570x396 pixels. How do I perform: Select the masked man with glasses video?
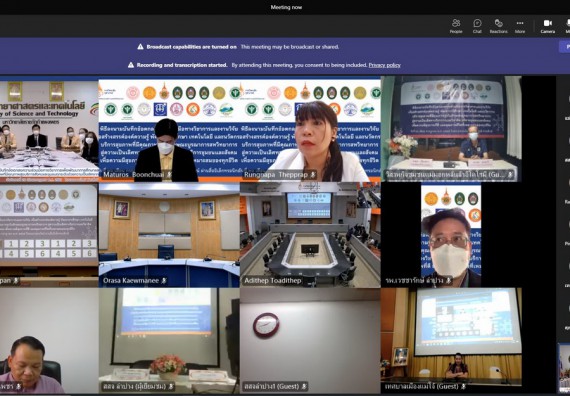click(451, 235)
